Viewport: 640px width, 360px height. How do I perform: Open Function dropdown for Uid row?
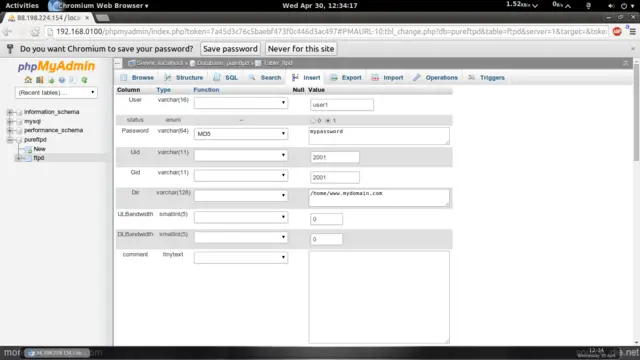coord(241,155)
